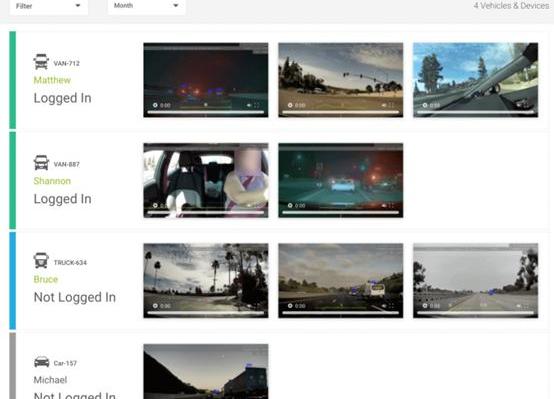Open Matthew's windshield wiper video thumbnail
Viewport: 554px width, 399px height.
[476, 80]
